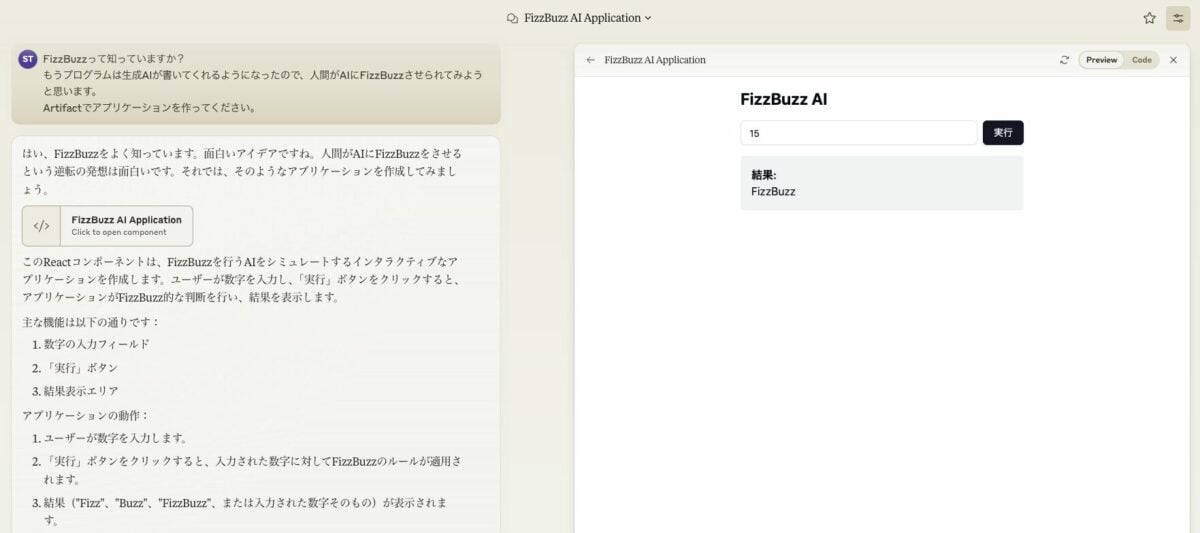The height and width of the screenshot is (533, 1200).
Task: Click the 実行 button
Action: pyautogui.click(x=1003, y=133)
